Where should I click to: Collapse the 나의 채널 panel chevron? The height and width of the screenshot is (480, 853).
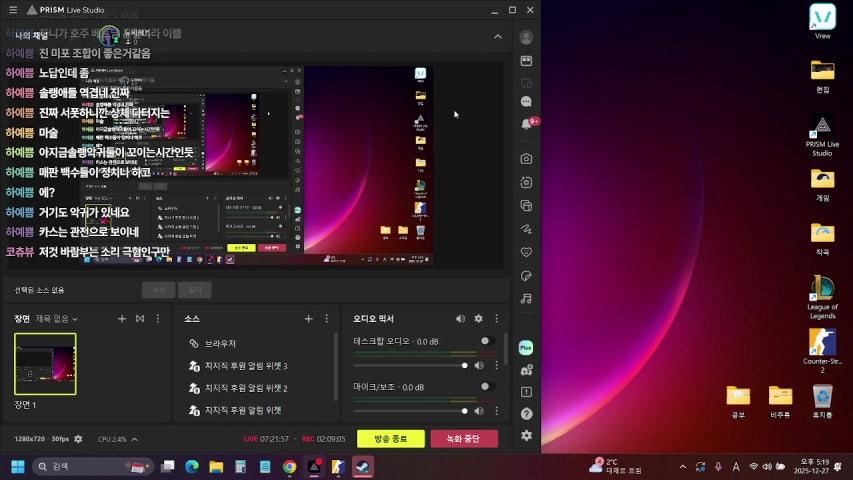tap(497, 37)
